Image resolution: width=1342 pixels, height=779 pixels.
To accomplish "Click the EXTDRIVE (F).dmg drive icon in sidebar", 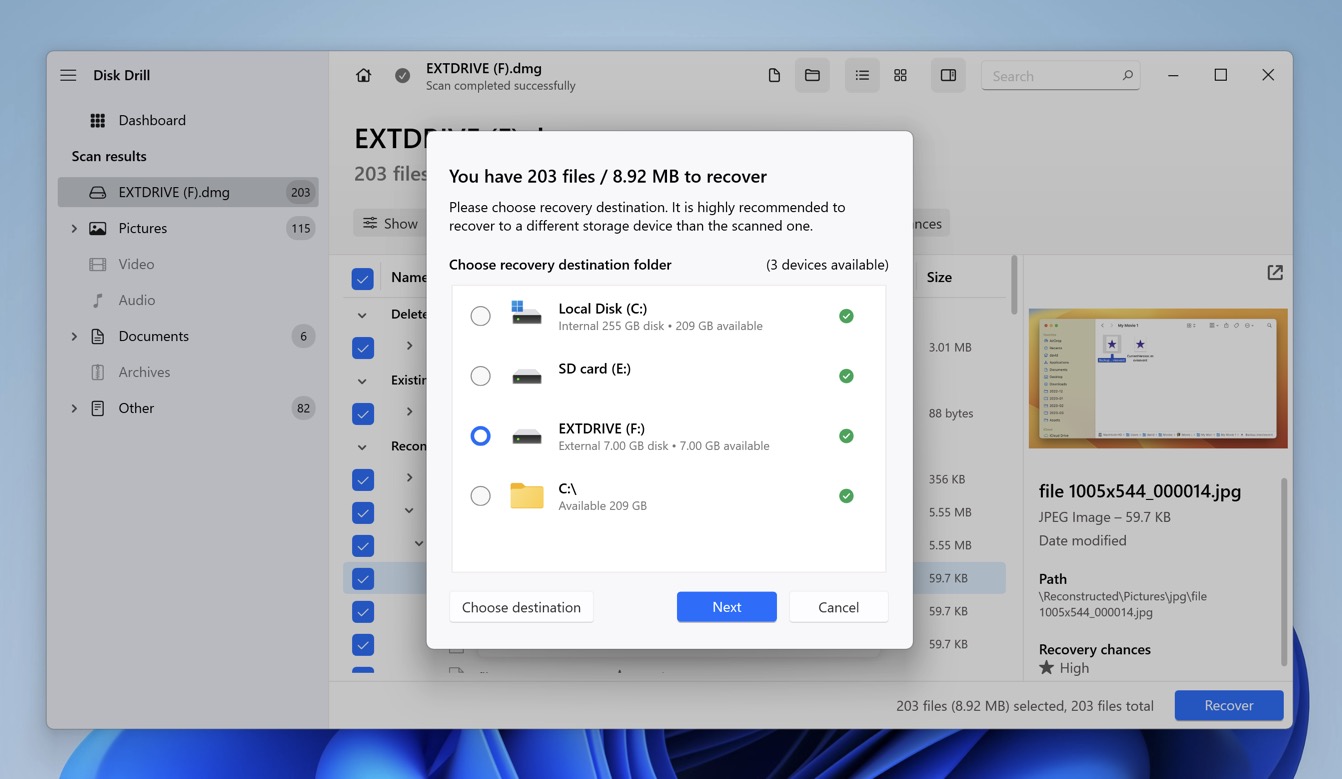I will coord(97,192).
